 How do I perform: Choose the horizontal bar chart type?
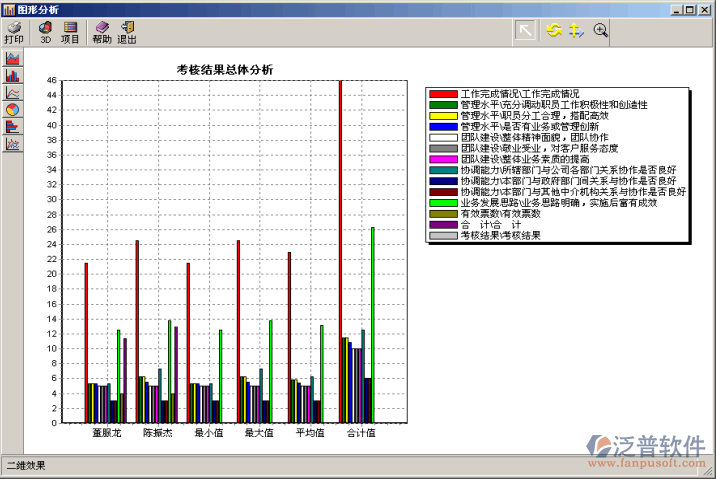click(x=13, y=127)
